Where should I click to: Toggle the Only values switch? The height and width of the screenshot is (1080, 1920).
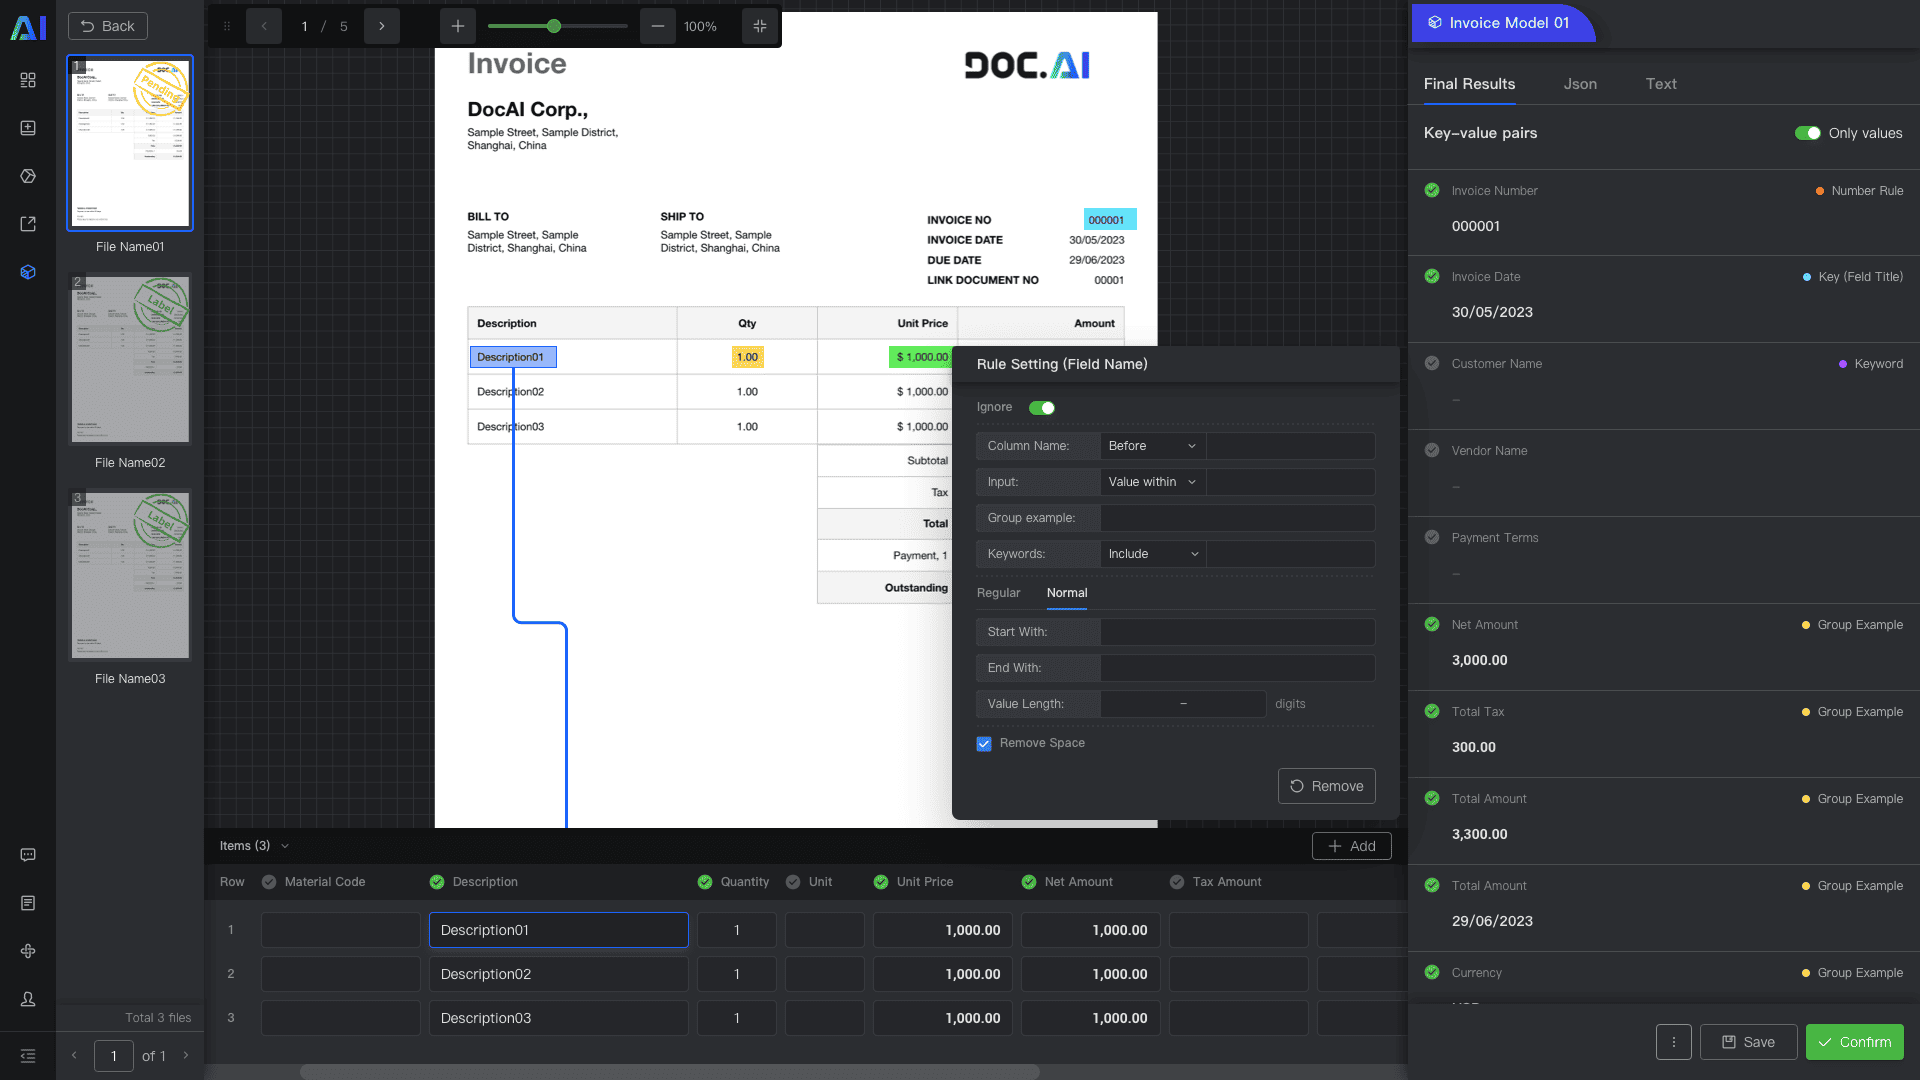(x=1807, y=133)
